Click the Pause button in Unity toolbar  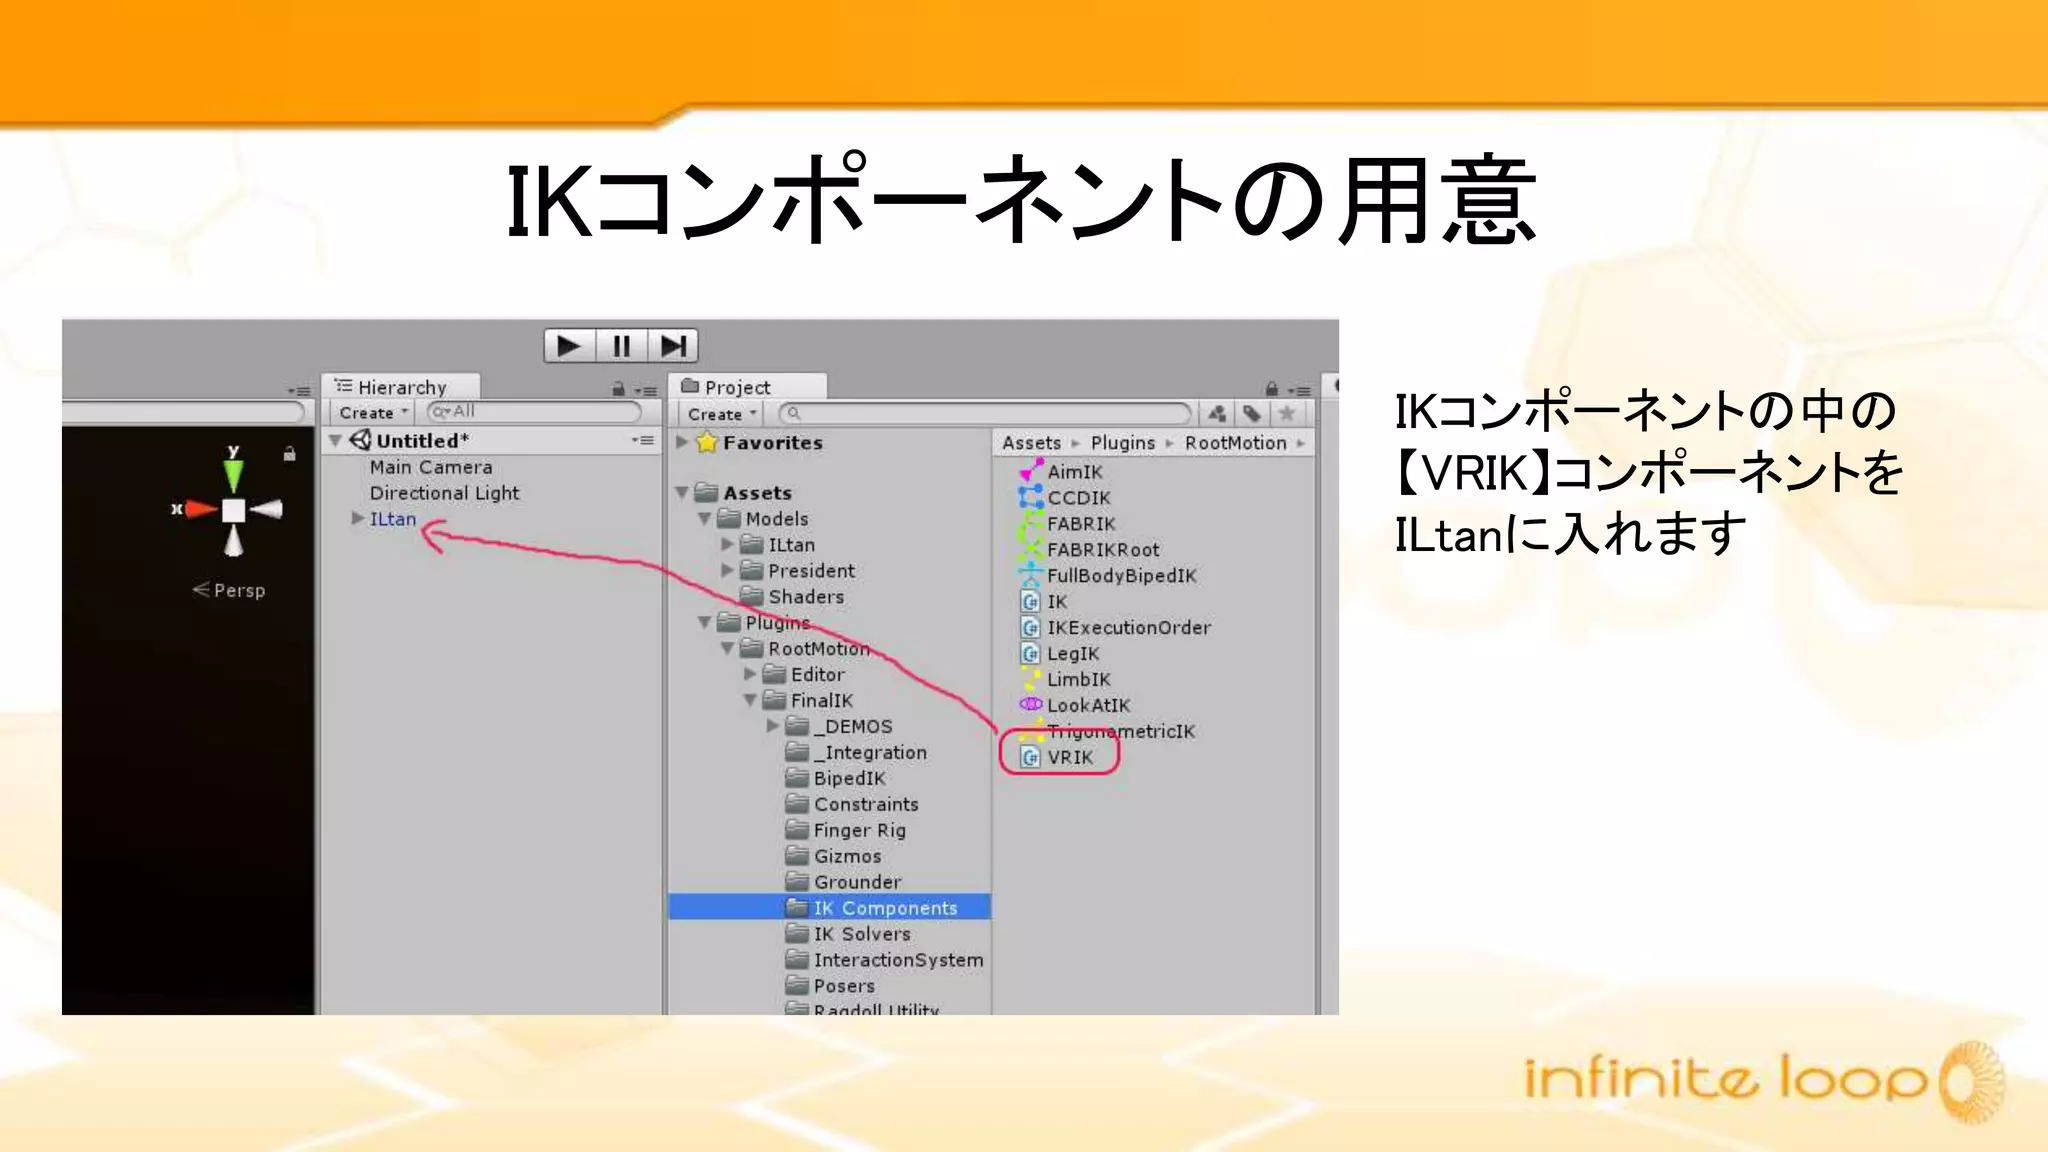click(x=621, y=346)
